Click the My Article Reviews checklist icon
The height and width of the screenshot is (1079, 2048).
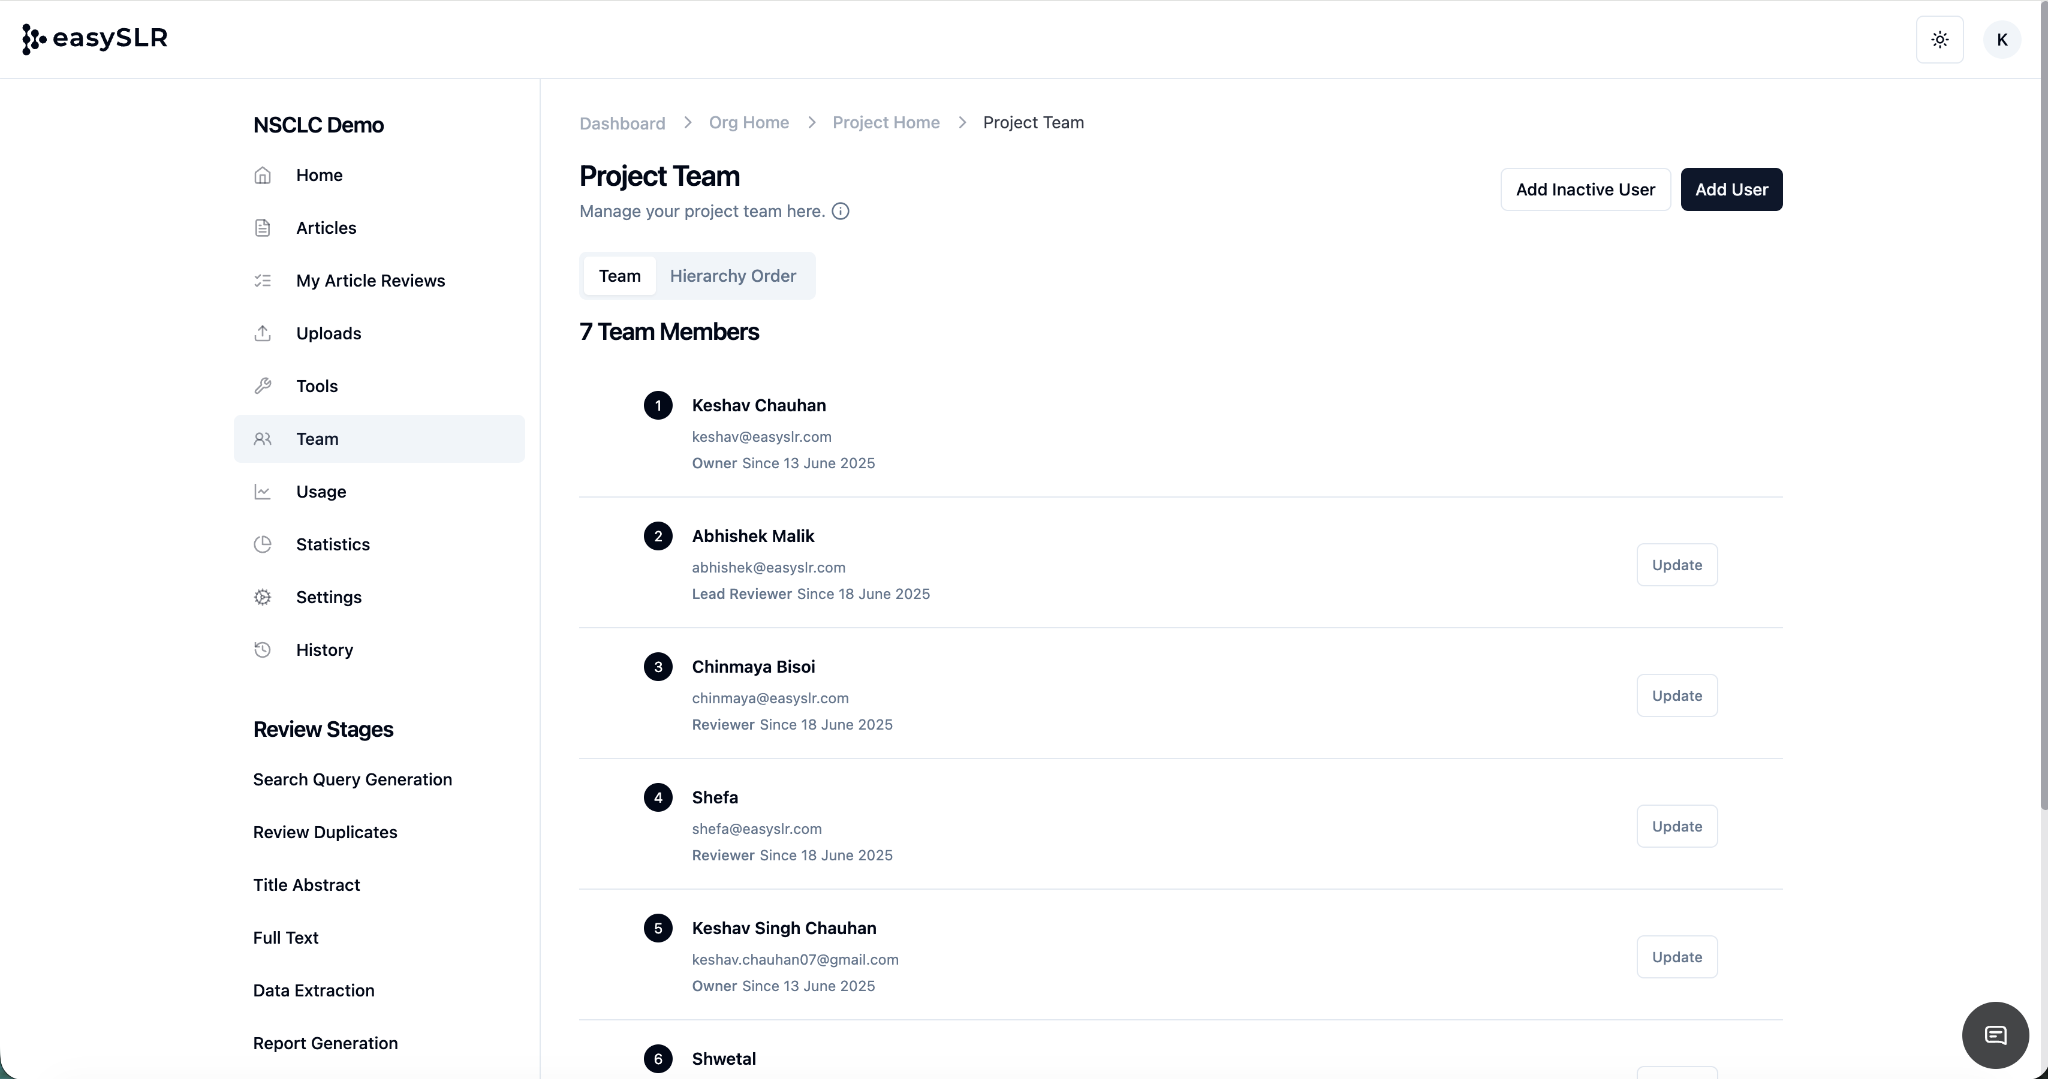coord(263,281)
